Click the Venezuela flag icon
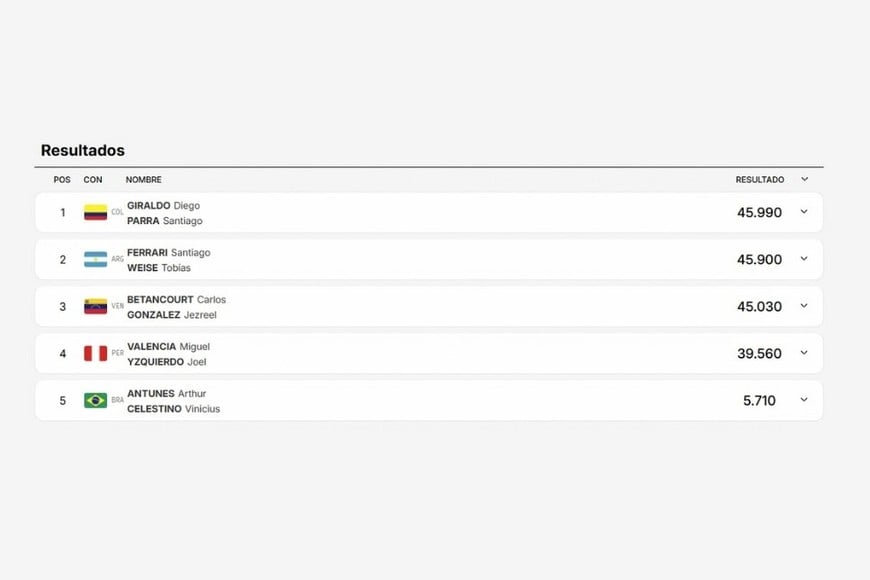The width and height of the screenshot is (870, 580). (95, 306)
